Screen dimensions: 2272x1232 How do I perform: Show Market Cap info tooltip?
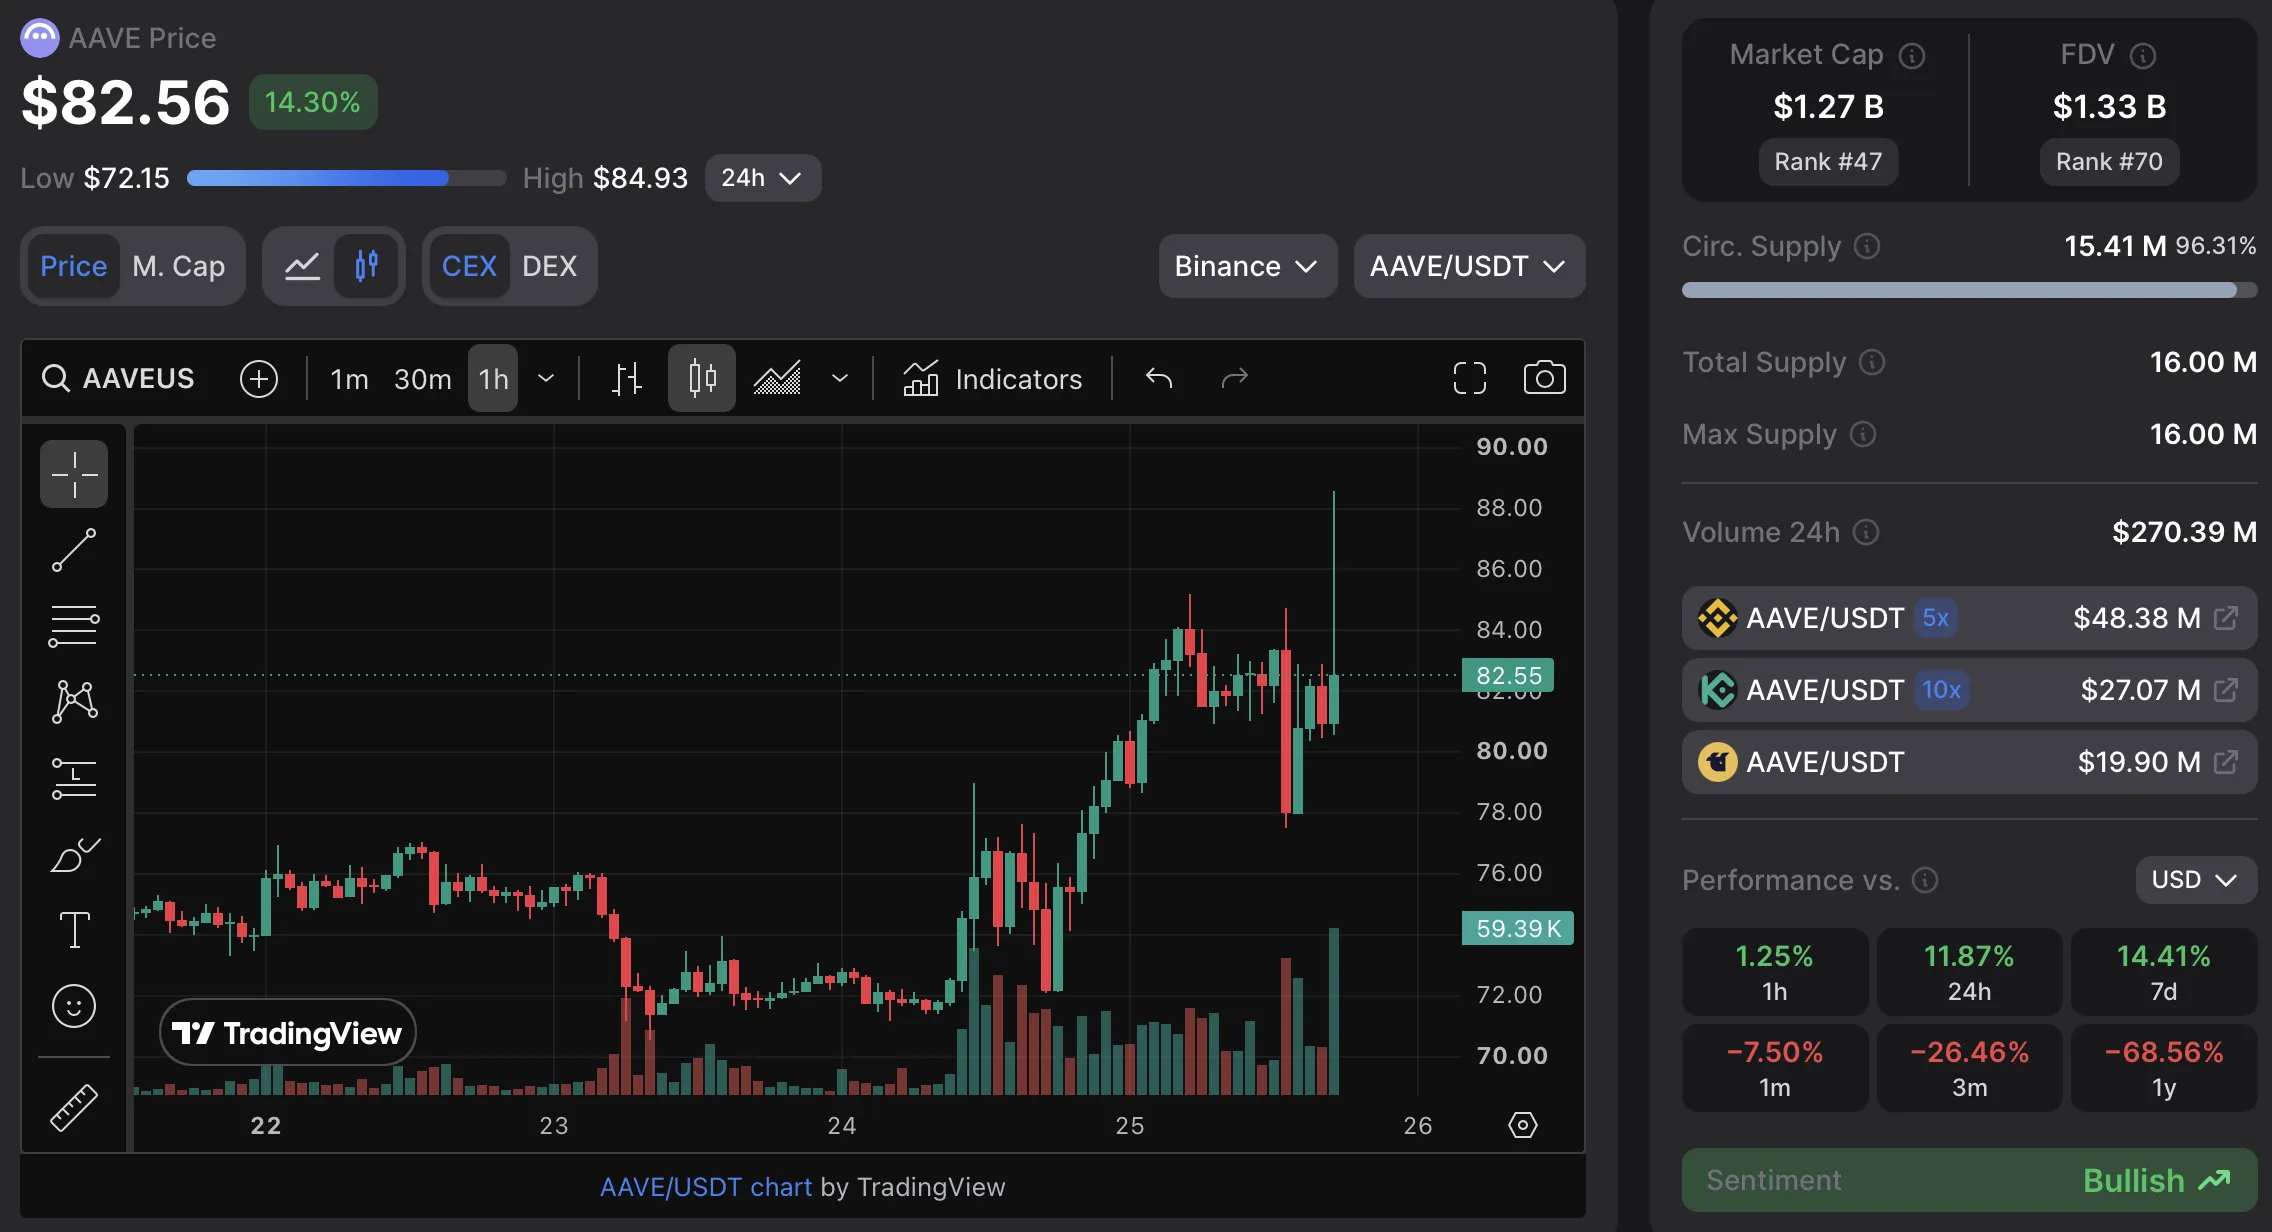pos(1912,56)
